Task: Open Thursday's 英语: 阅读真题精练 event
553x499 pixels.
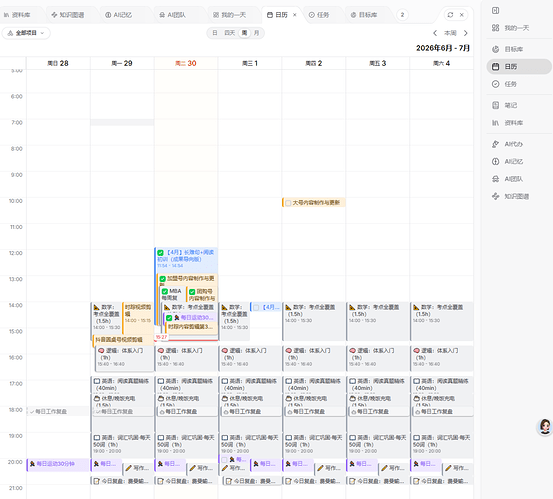Action: 314,384
